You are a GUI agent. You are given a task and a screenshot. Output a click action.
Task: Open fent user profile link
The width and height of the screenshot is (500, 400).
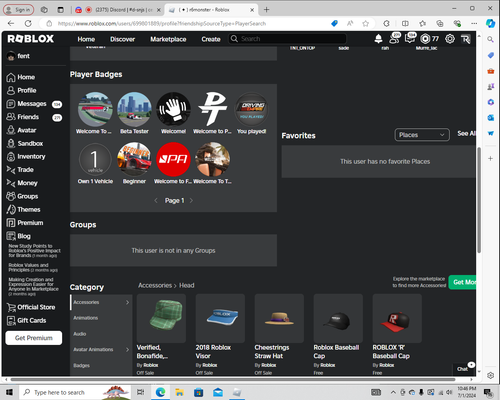click(18, 56)
